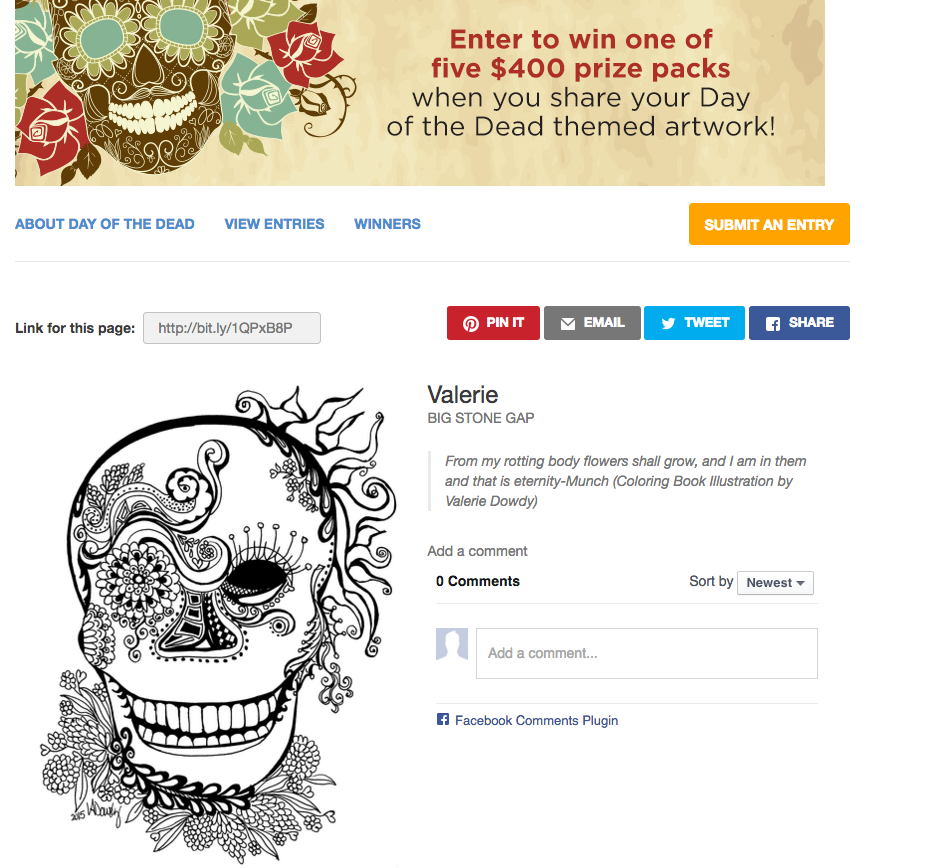Click the prize pack contest banner
The width and height of the screenshot is (928, 868).
420,93
